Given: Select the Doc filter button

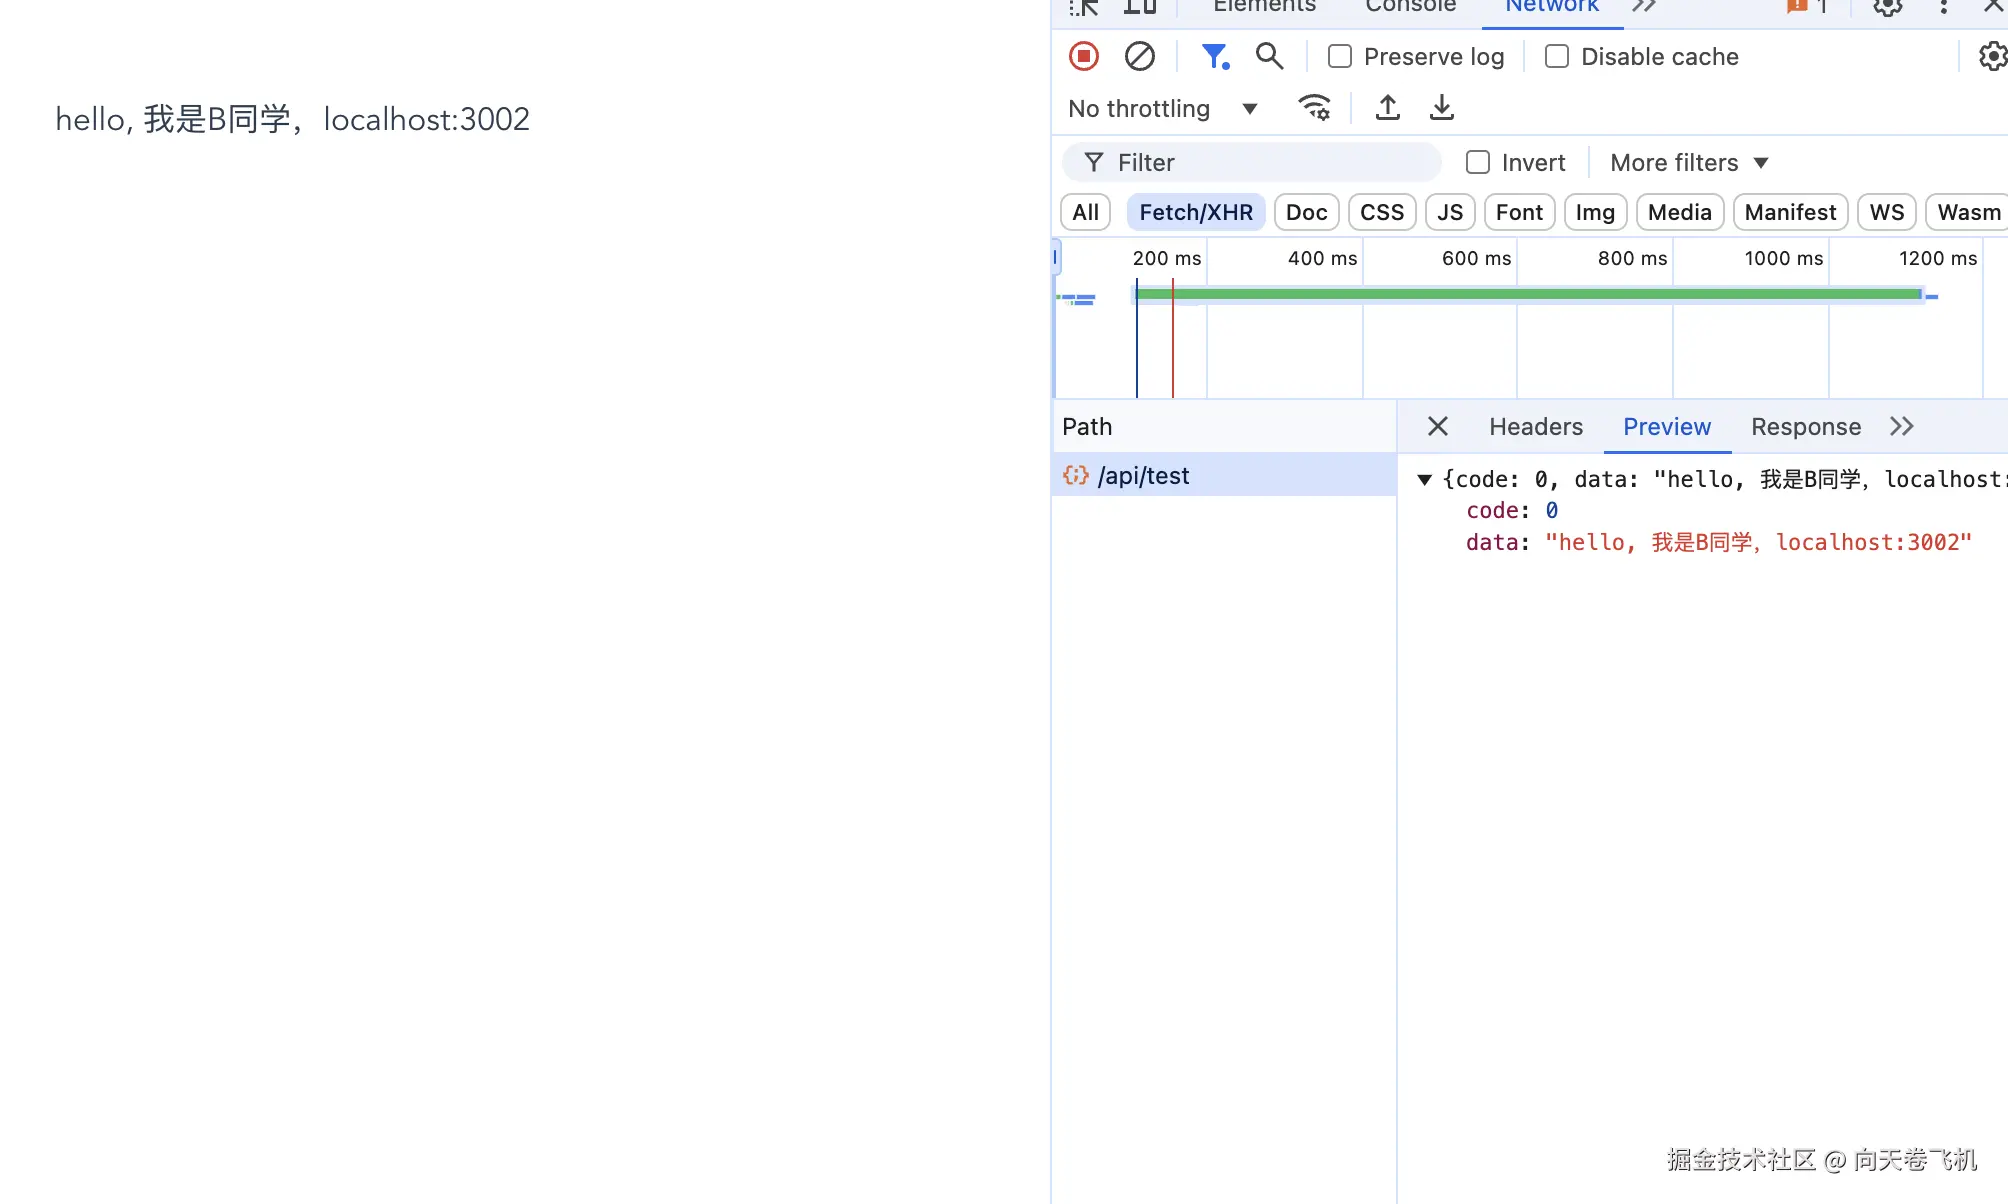Looking at the screenshot, I should (1306, 213).
